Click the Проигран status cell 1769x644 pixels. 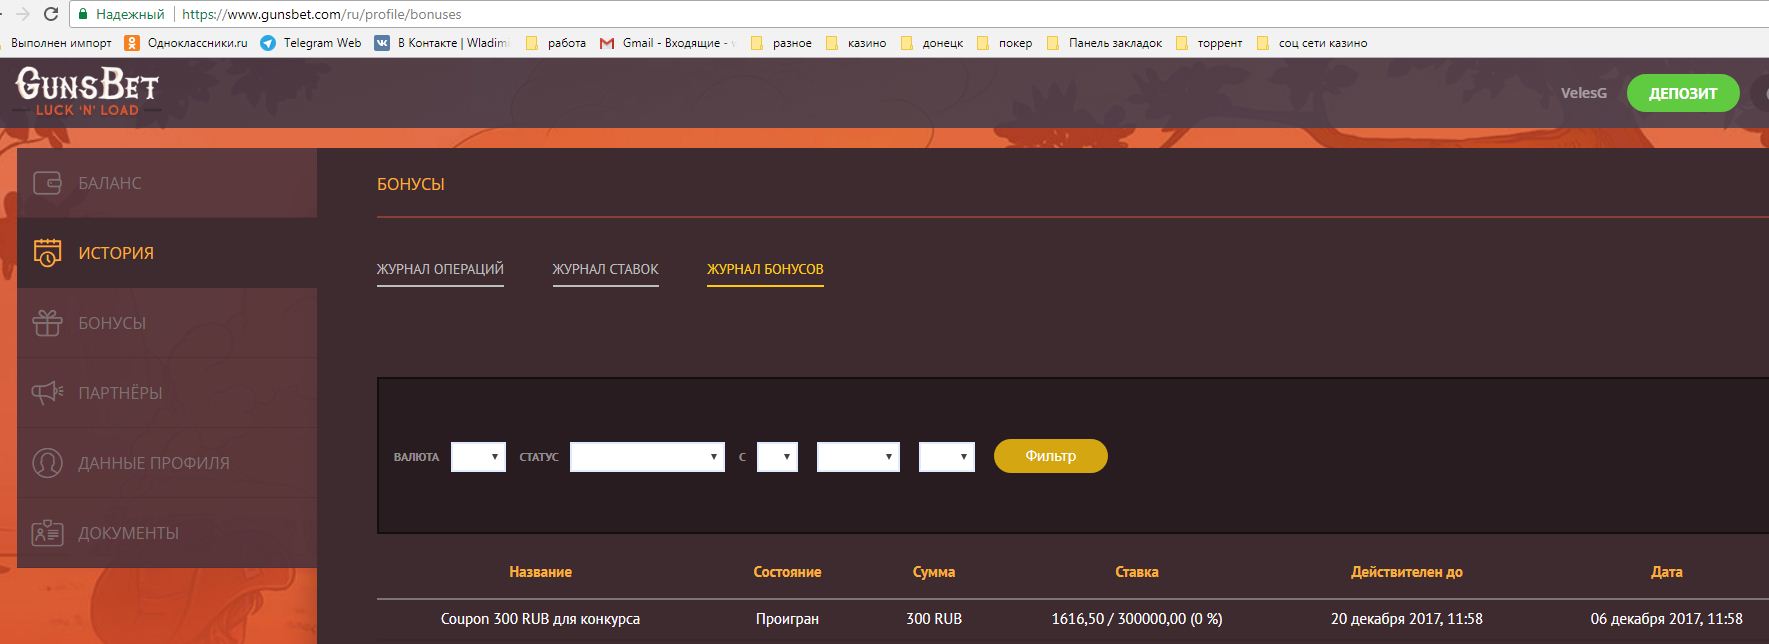coord(787,619)
